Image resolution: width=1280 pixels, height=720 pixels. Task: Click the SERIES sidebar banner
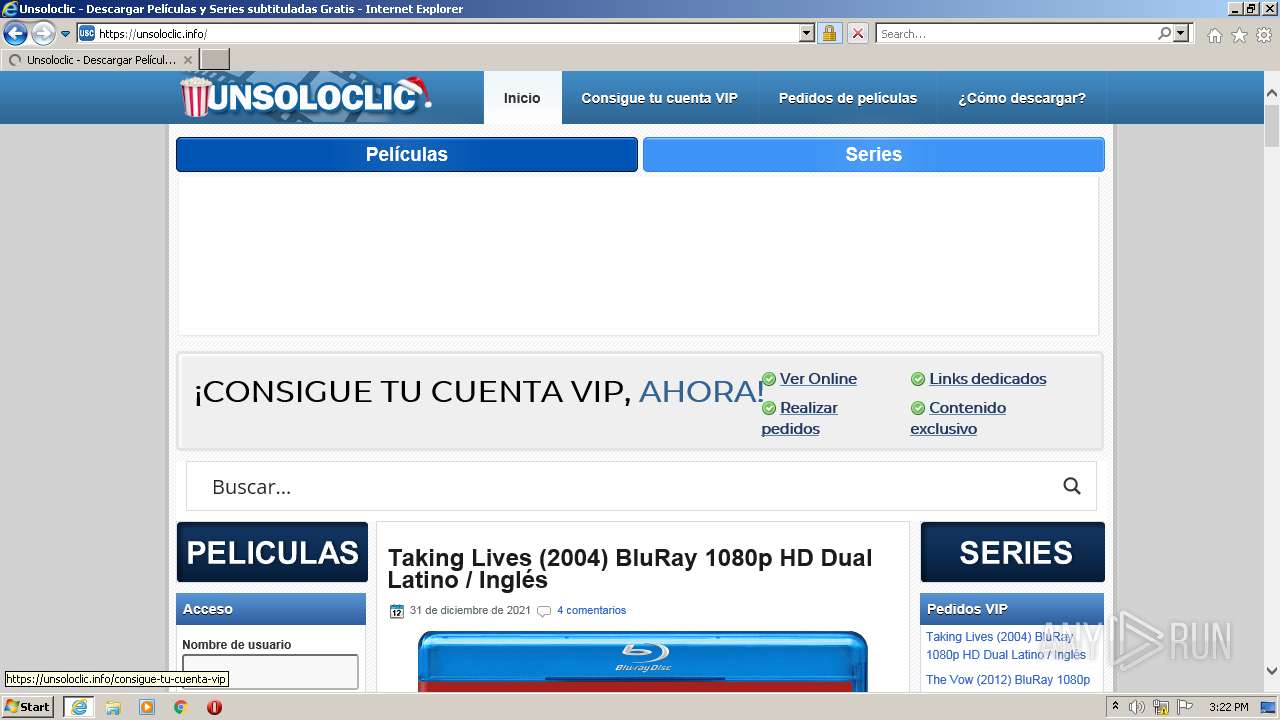(x=1012, y=552)
